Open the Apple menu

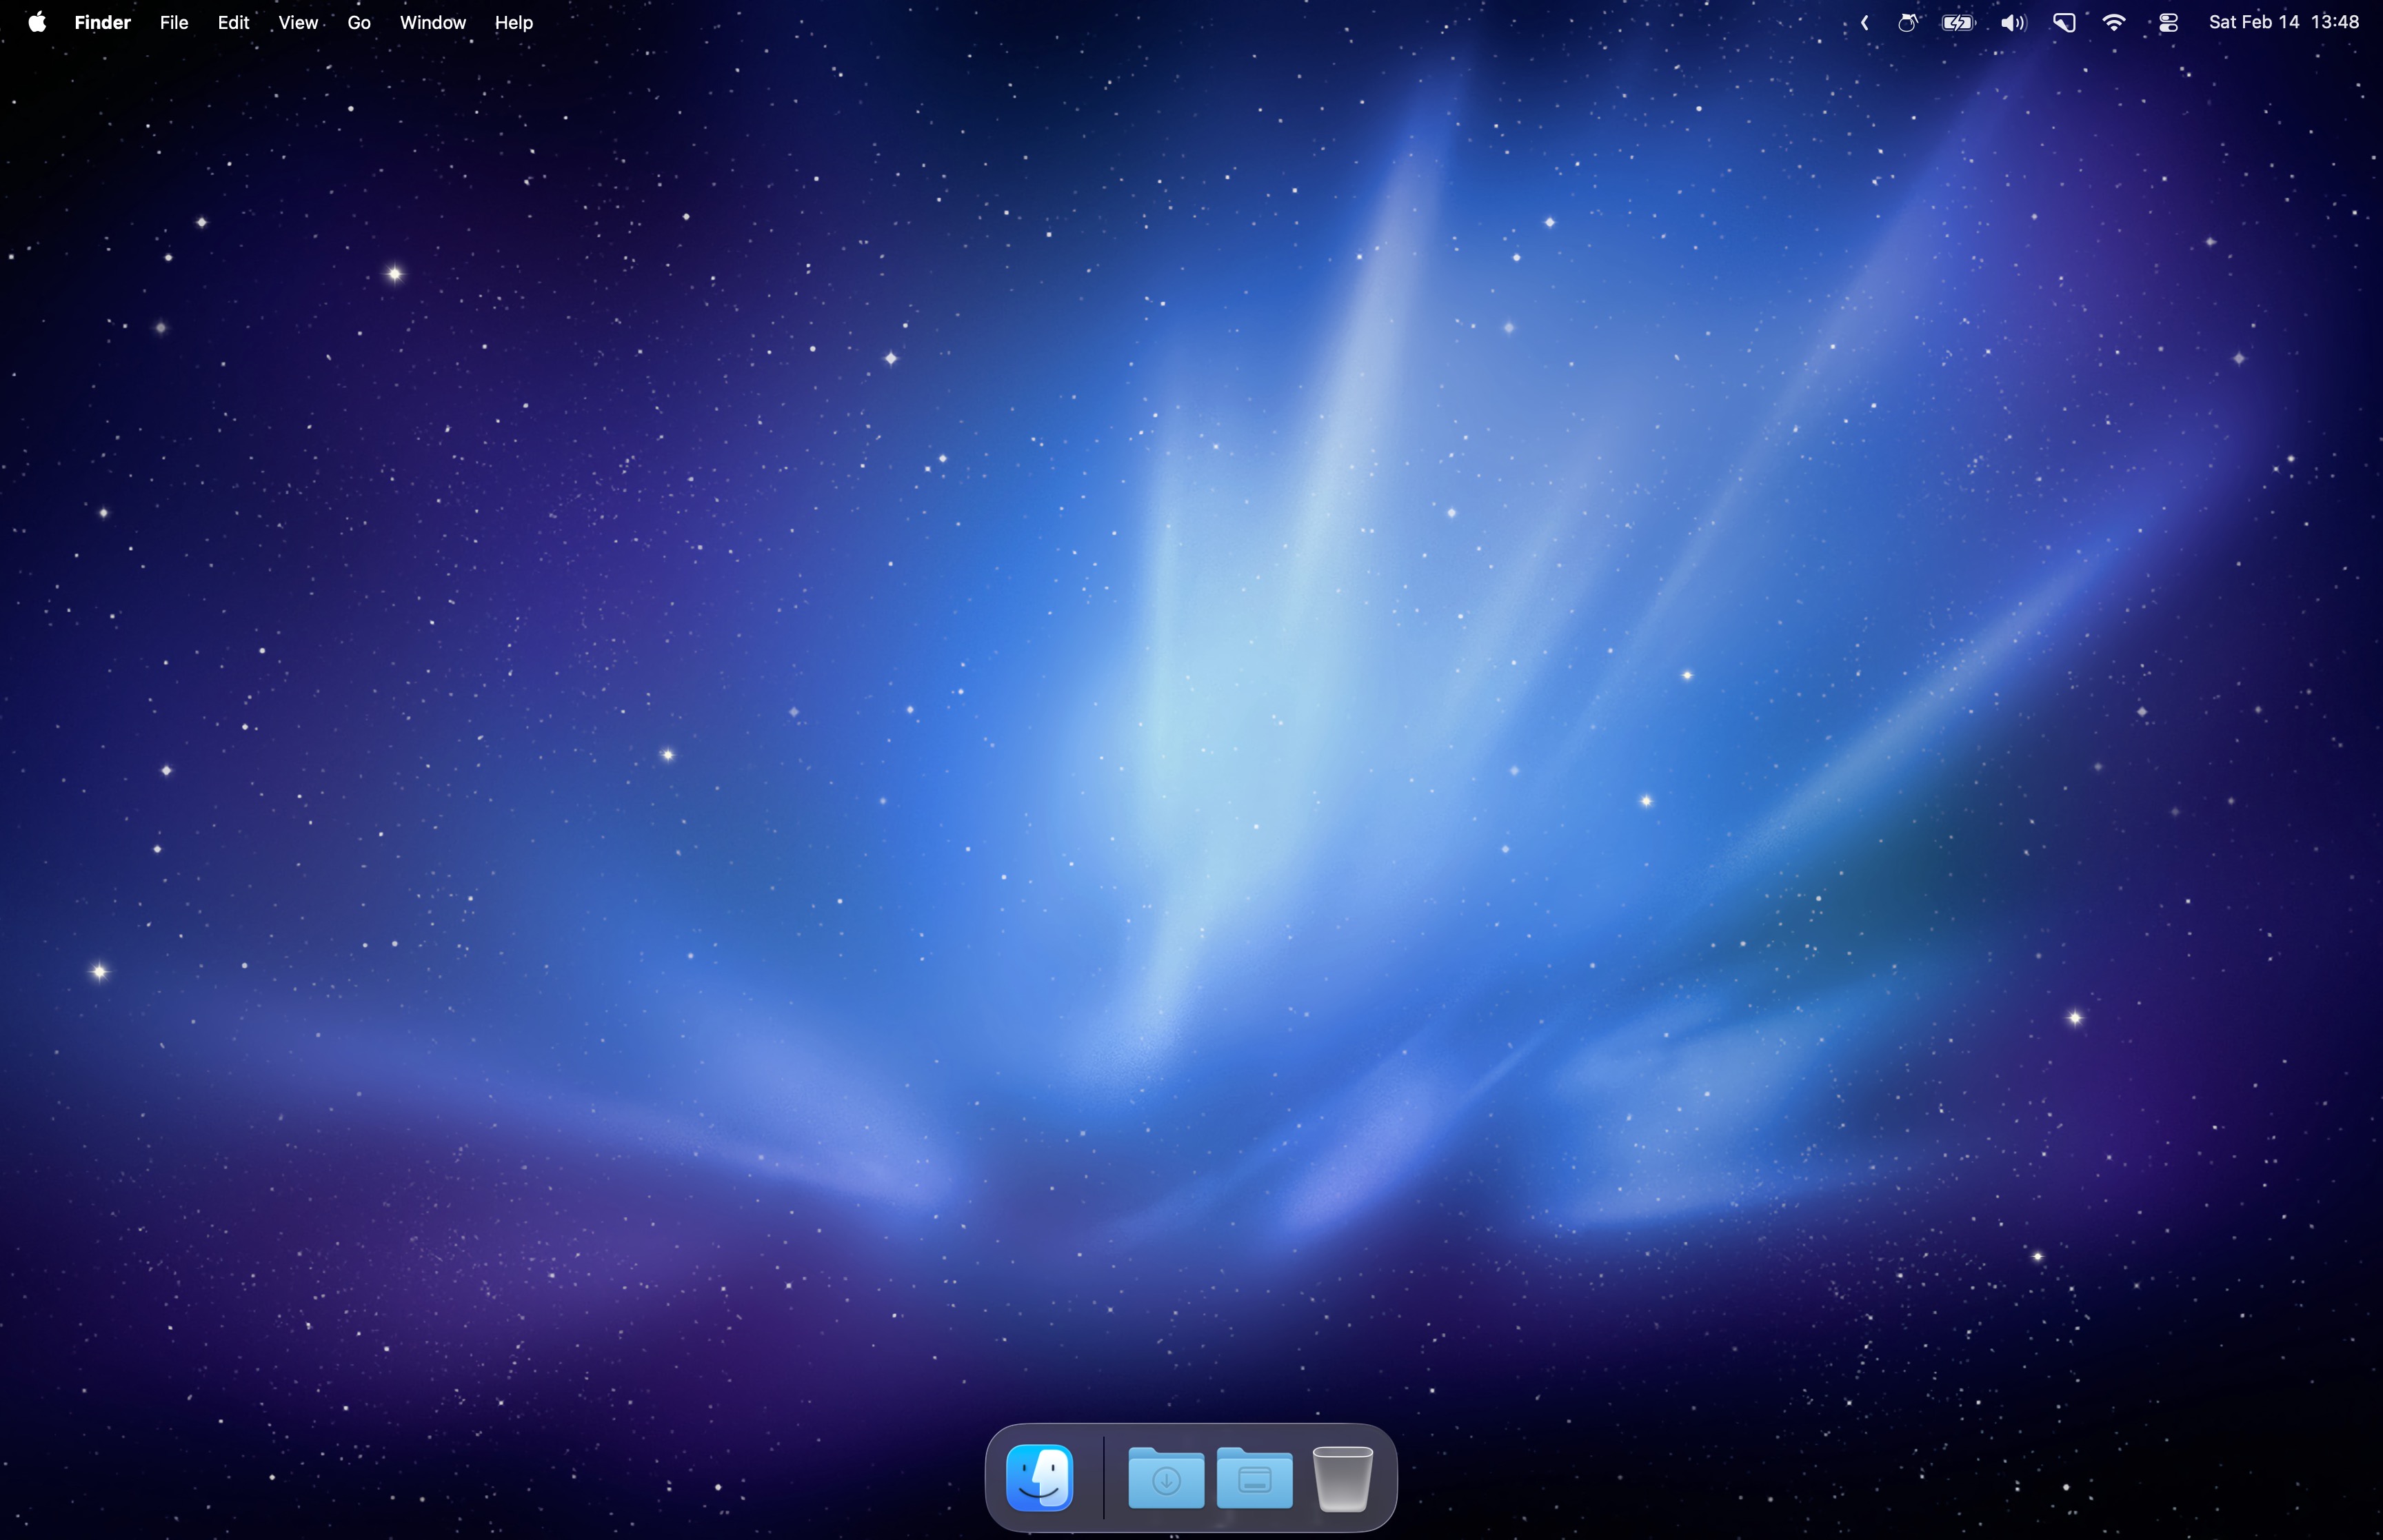click(37, 22)
